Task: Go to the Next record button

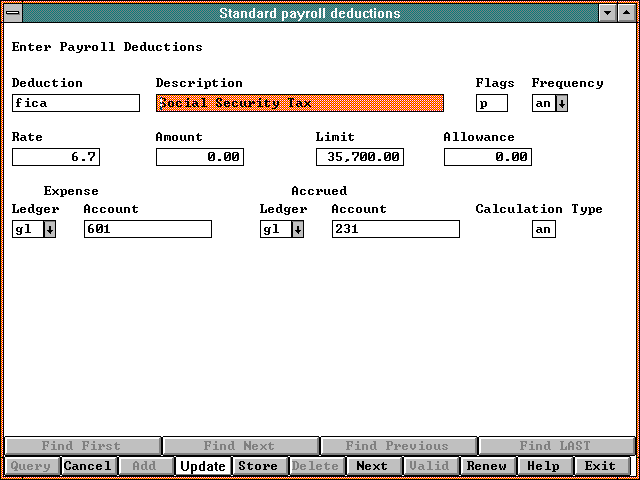Action: [x=372, y=466]
